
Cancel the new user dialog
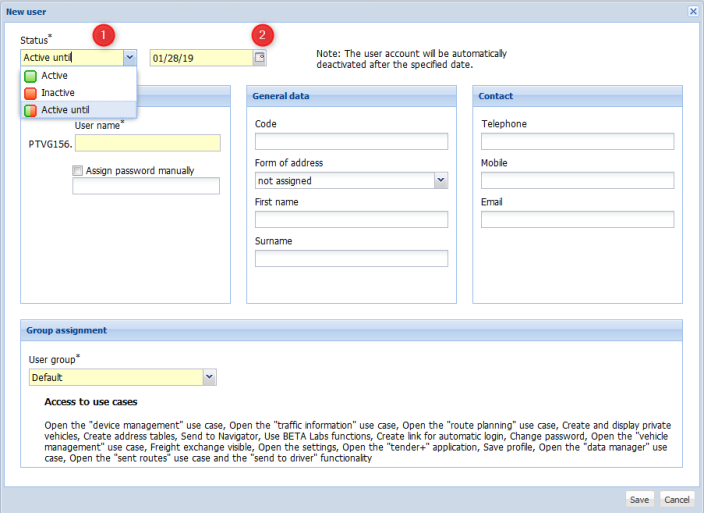[677, 500]
